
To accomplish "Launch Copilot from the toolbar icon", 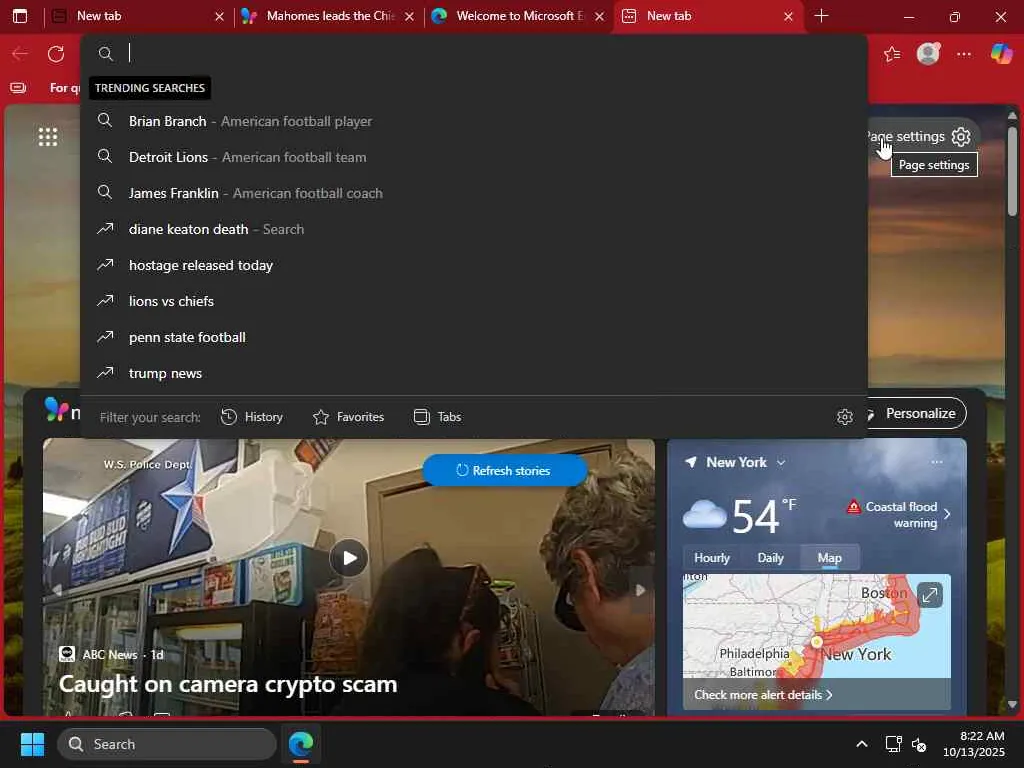I will click(1000, 54).
